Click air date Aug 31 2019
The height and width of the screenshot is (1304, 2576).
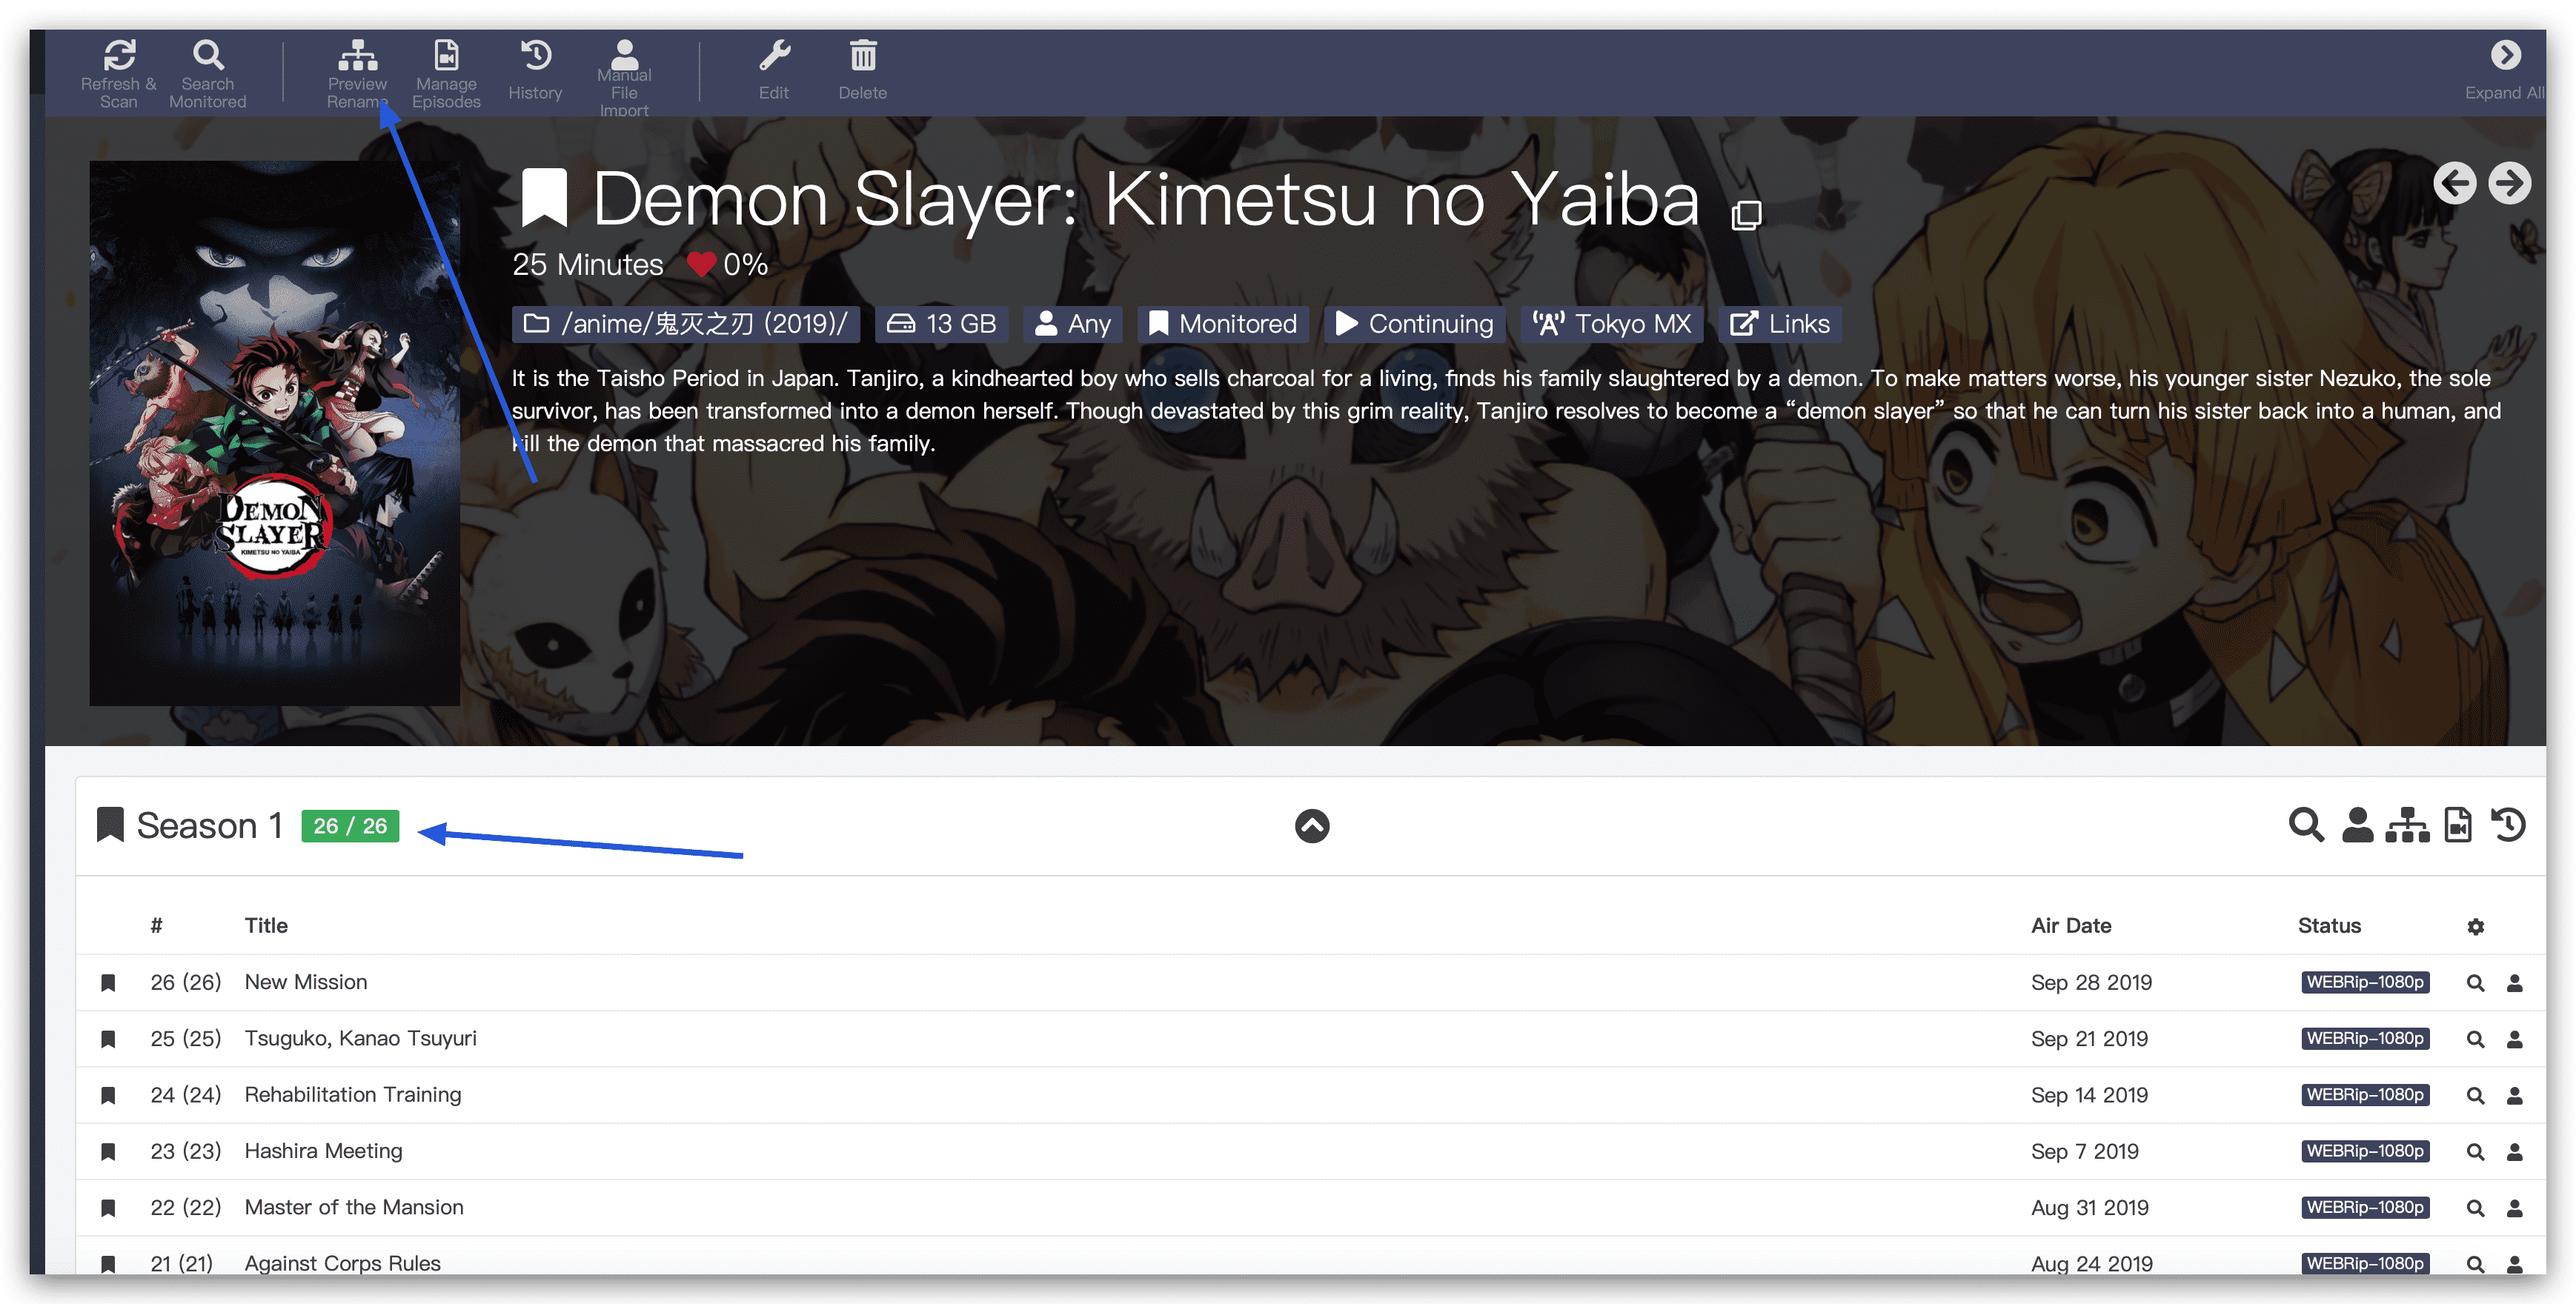(x=2089, y=1207)
